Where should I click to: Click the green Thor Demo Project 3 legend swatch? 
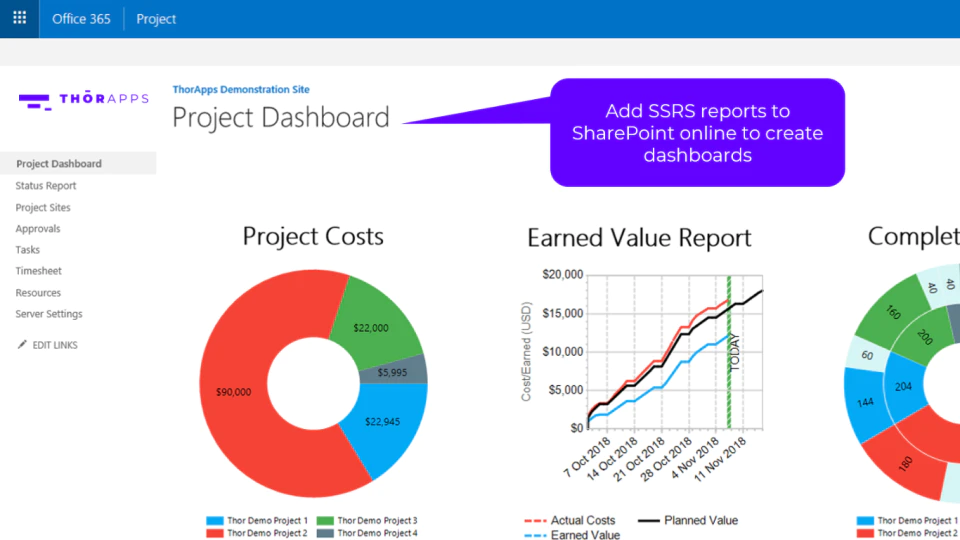(x=325, y=520)
